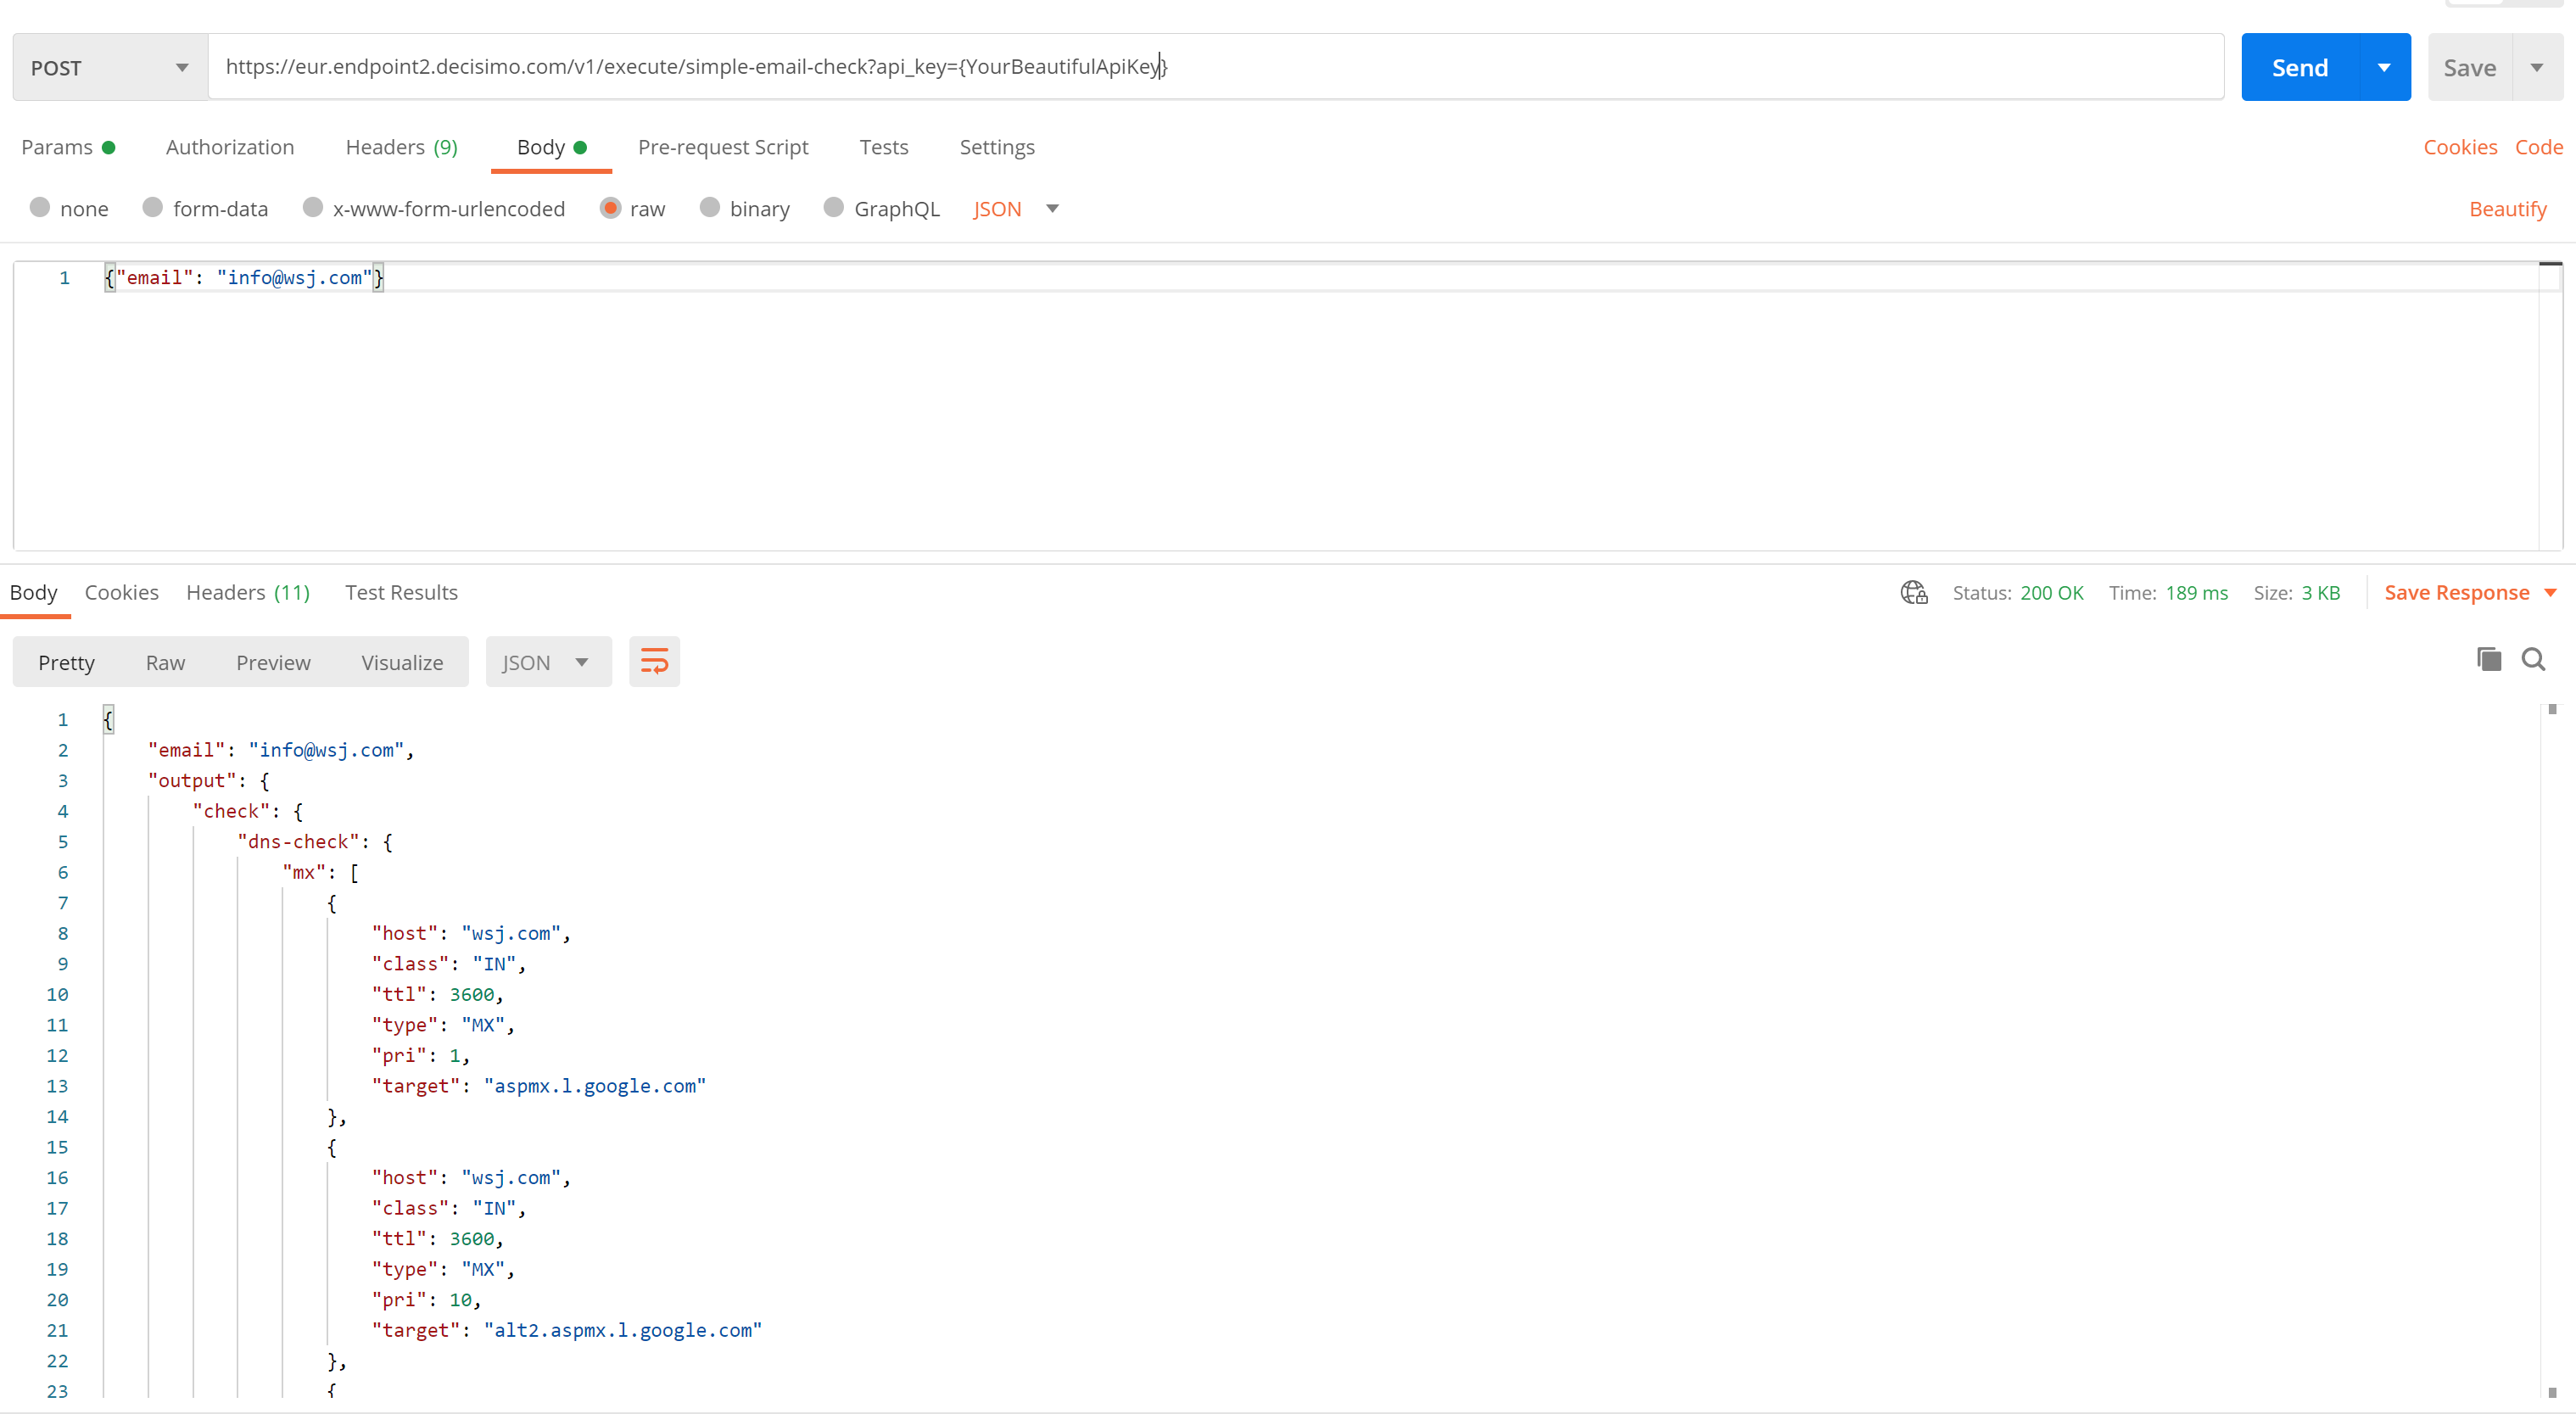Click the blue Send button
Image resolution: width=2576 pixels, height=1414 pixels.
pos(2300,67)
